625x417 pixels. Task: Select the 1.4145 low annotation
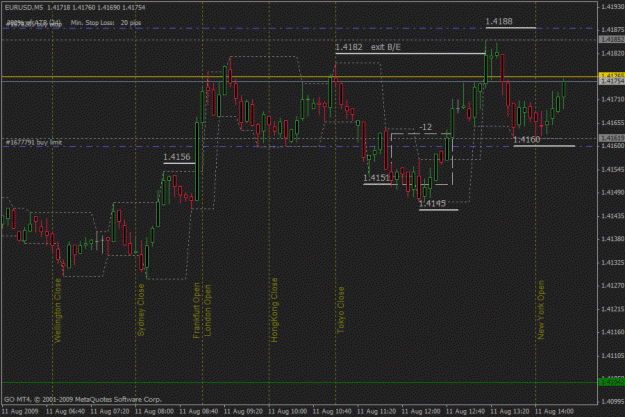tap(432, 204)
